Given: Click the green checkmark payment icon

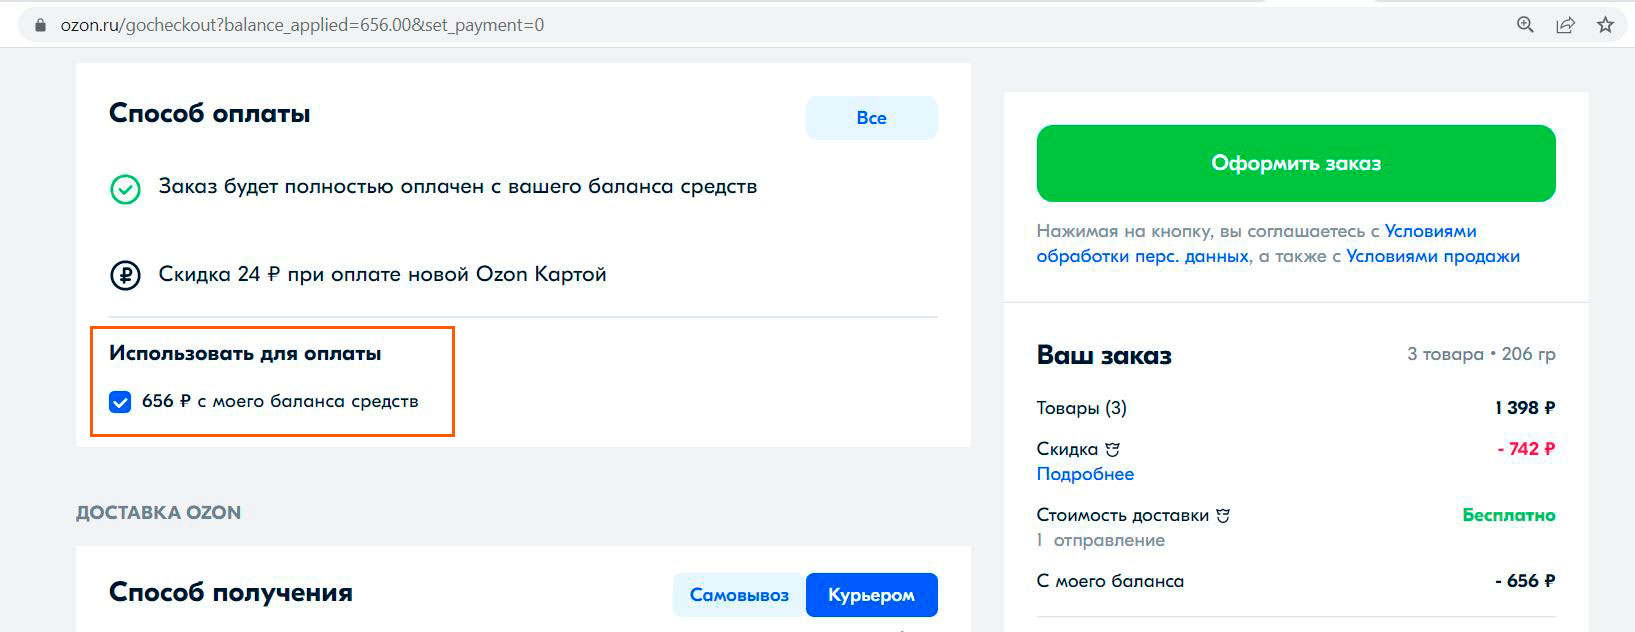Looking at the screenshot, I should pyautogui.click(x=125, y=189).
